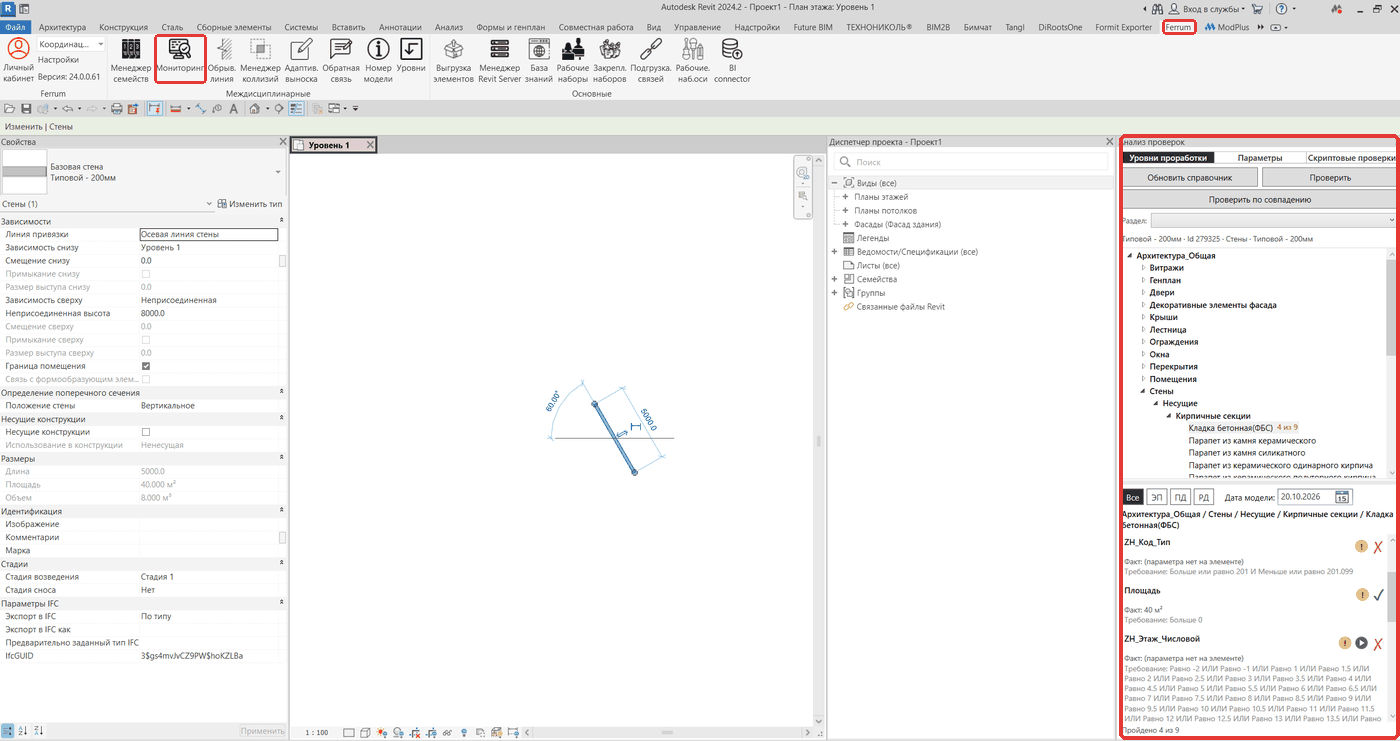The image size is (1400, 741).
Task: Expand the Семейства node in project browser
Action: click(x=835, y=279)
